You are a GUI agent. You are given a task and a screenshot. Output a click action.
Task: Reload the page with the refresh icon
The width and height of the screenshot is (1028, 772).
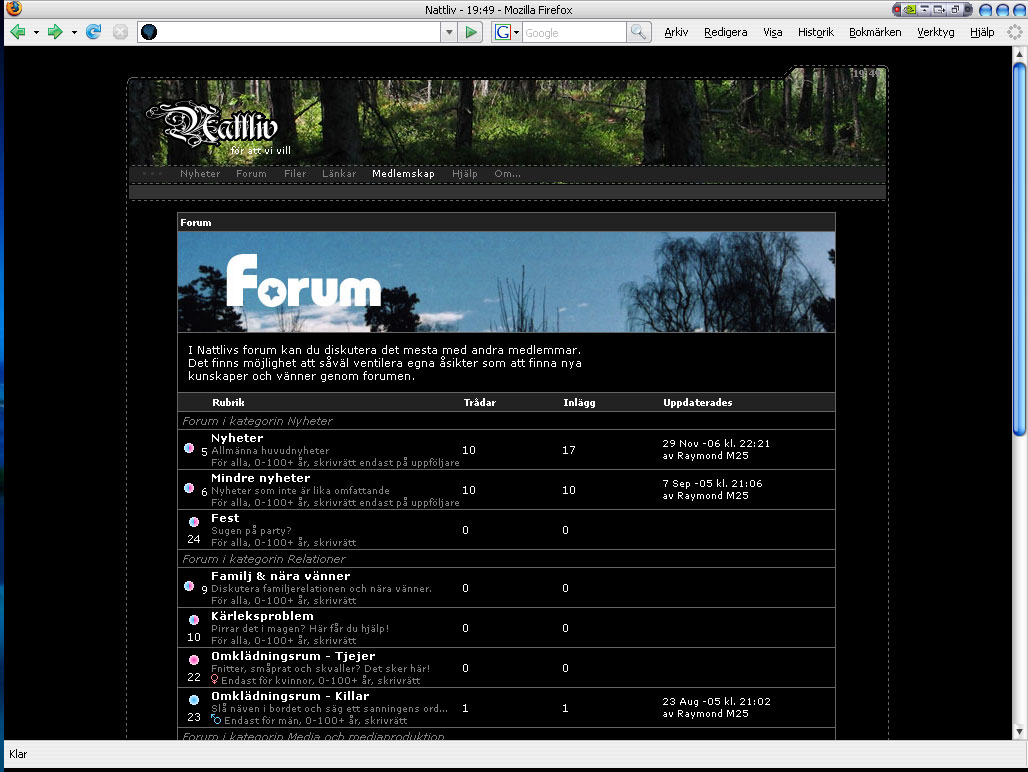tap(94, 32)
